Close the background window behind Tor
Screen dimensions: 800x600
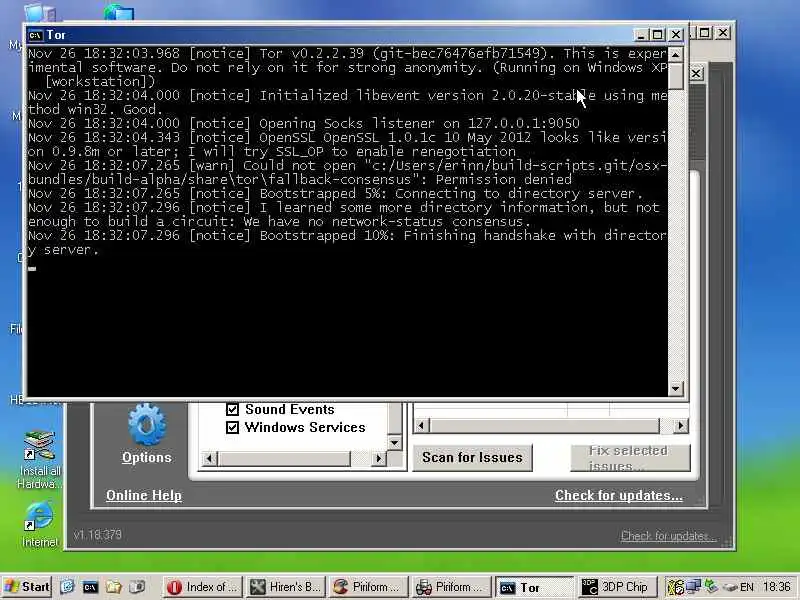coord(723,33)
